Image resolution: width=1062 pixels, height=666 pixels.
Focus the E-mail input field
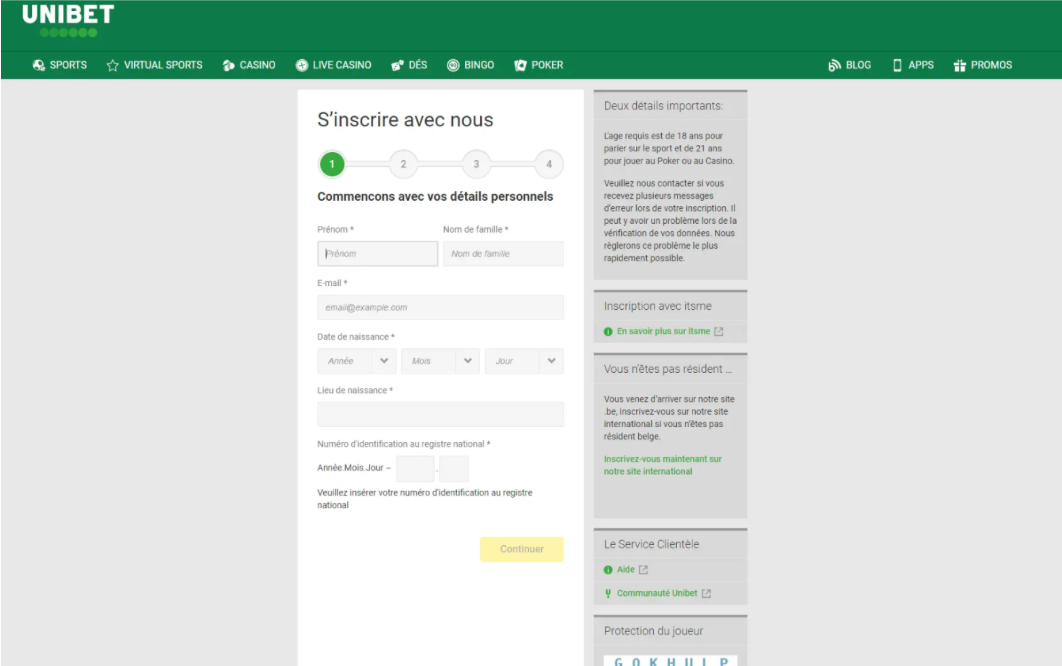tap(440, 308)
